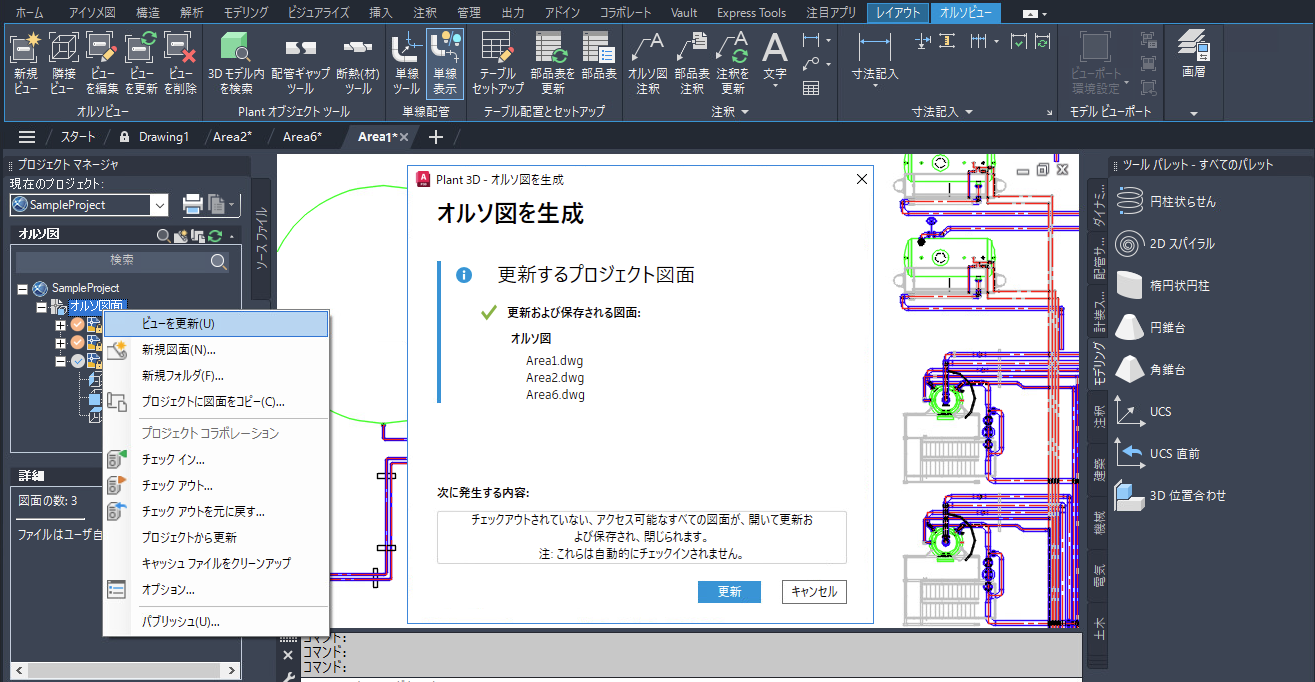Choose 新規図面(N)... from context menu

coord(216,350)
